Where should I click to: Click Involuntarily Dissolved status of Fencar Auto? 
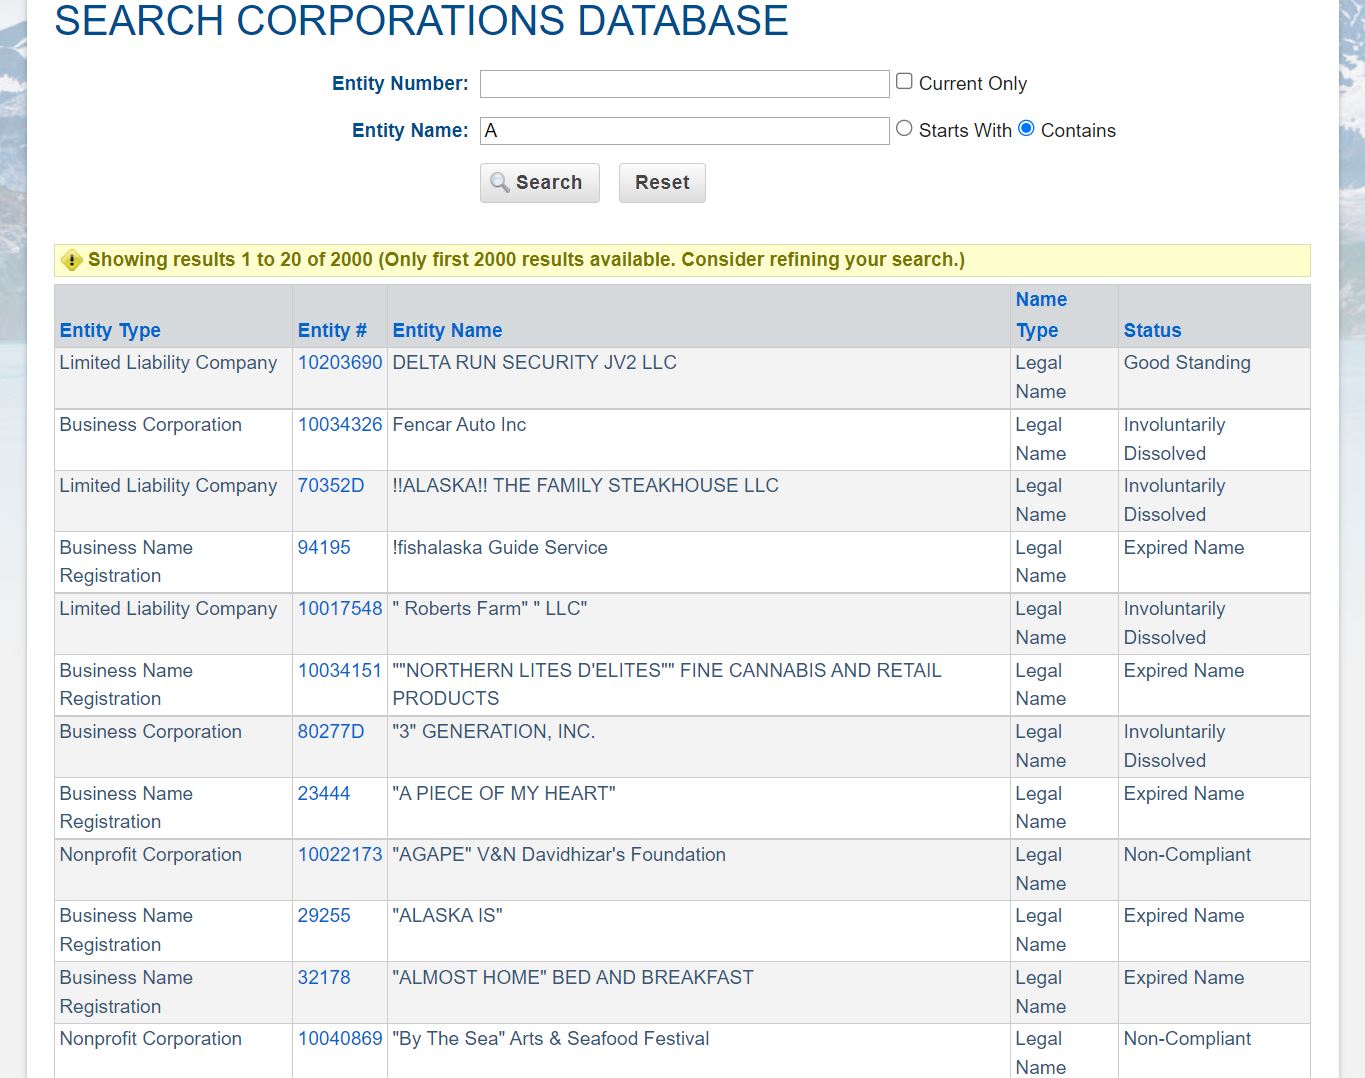click(x=1174, y=439)
